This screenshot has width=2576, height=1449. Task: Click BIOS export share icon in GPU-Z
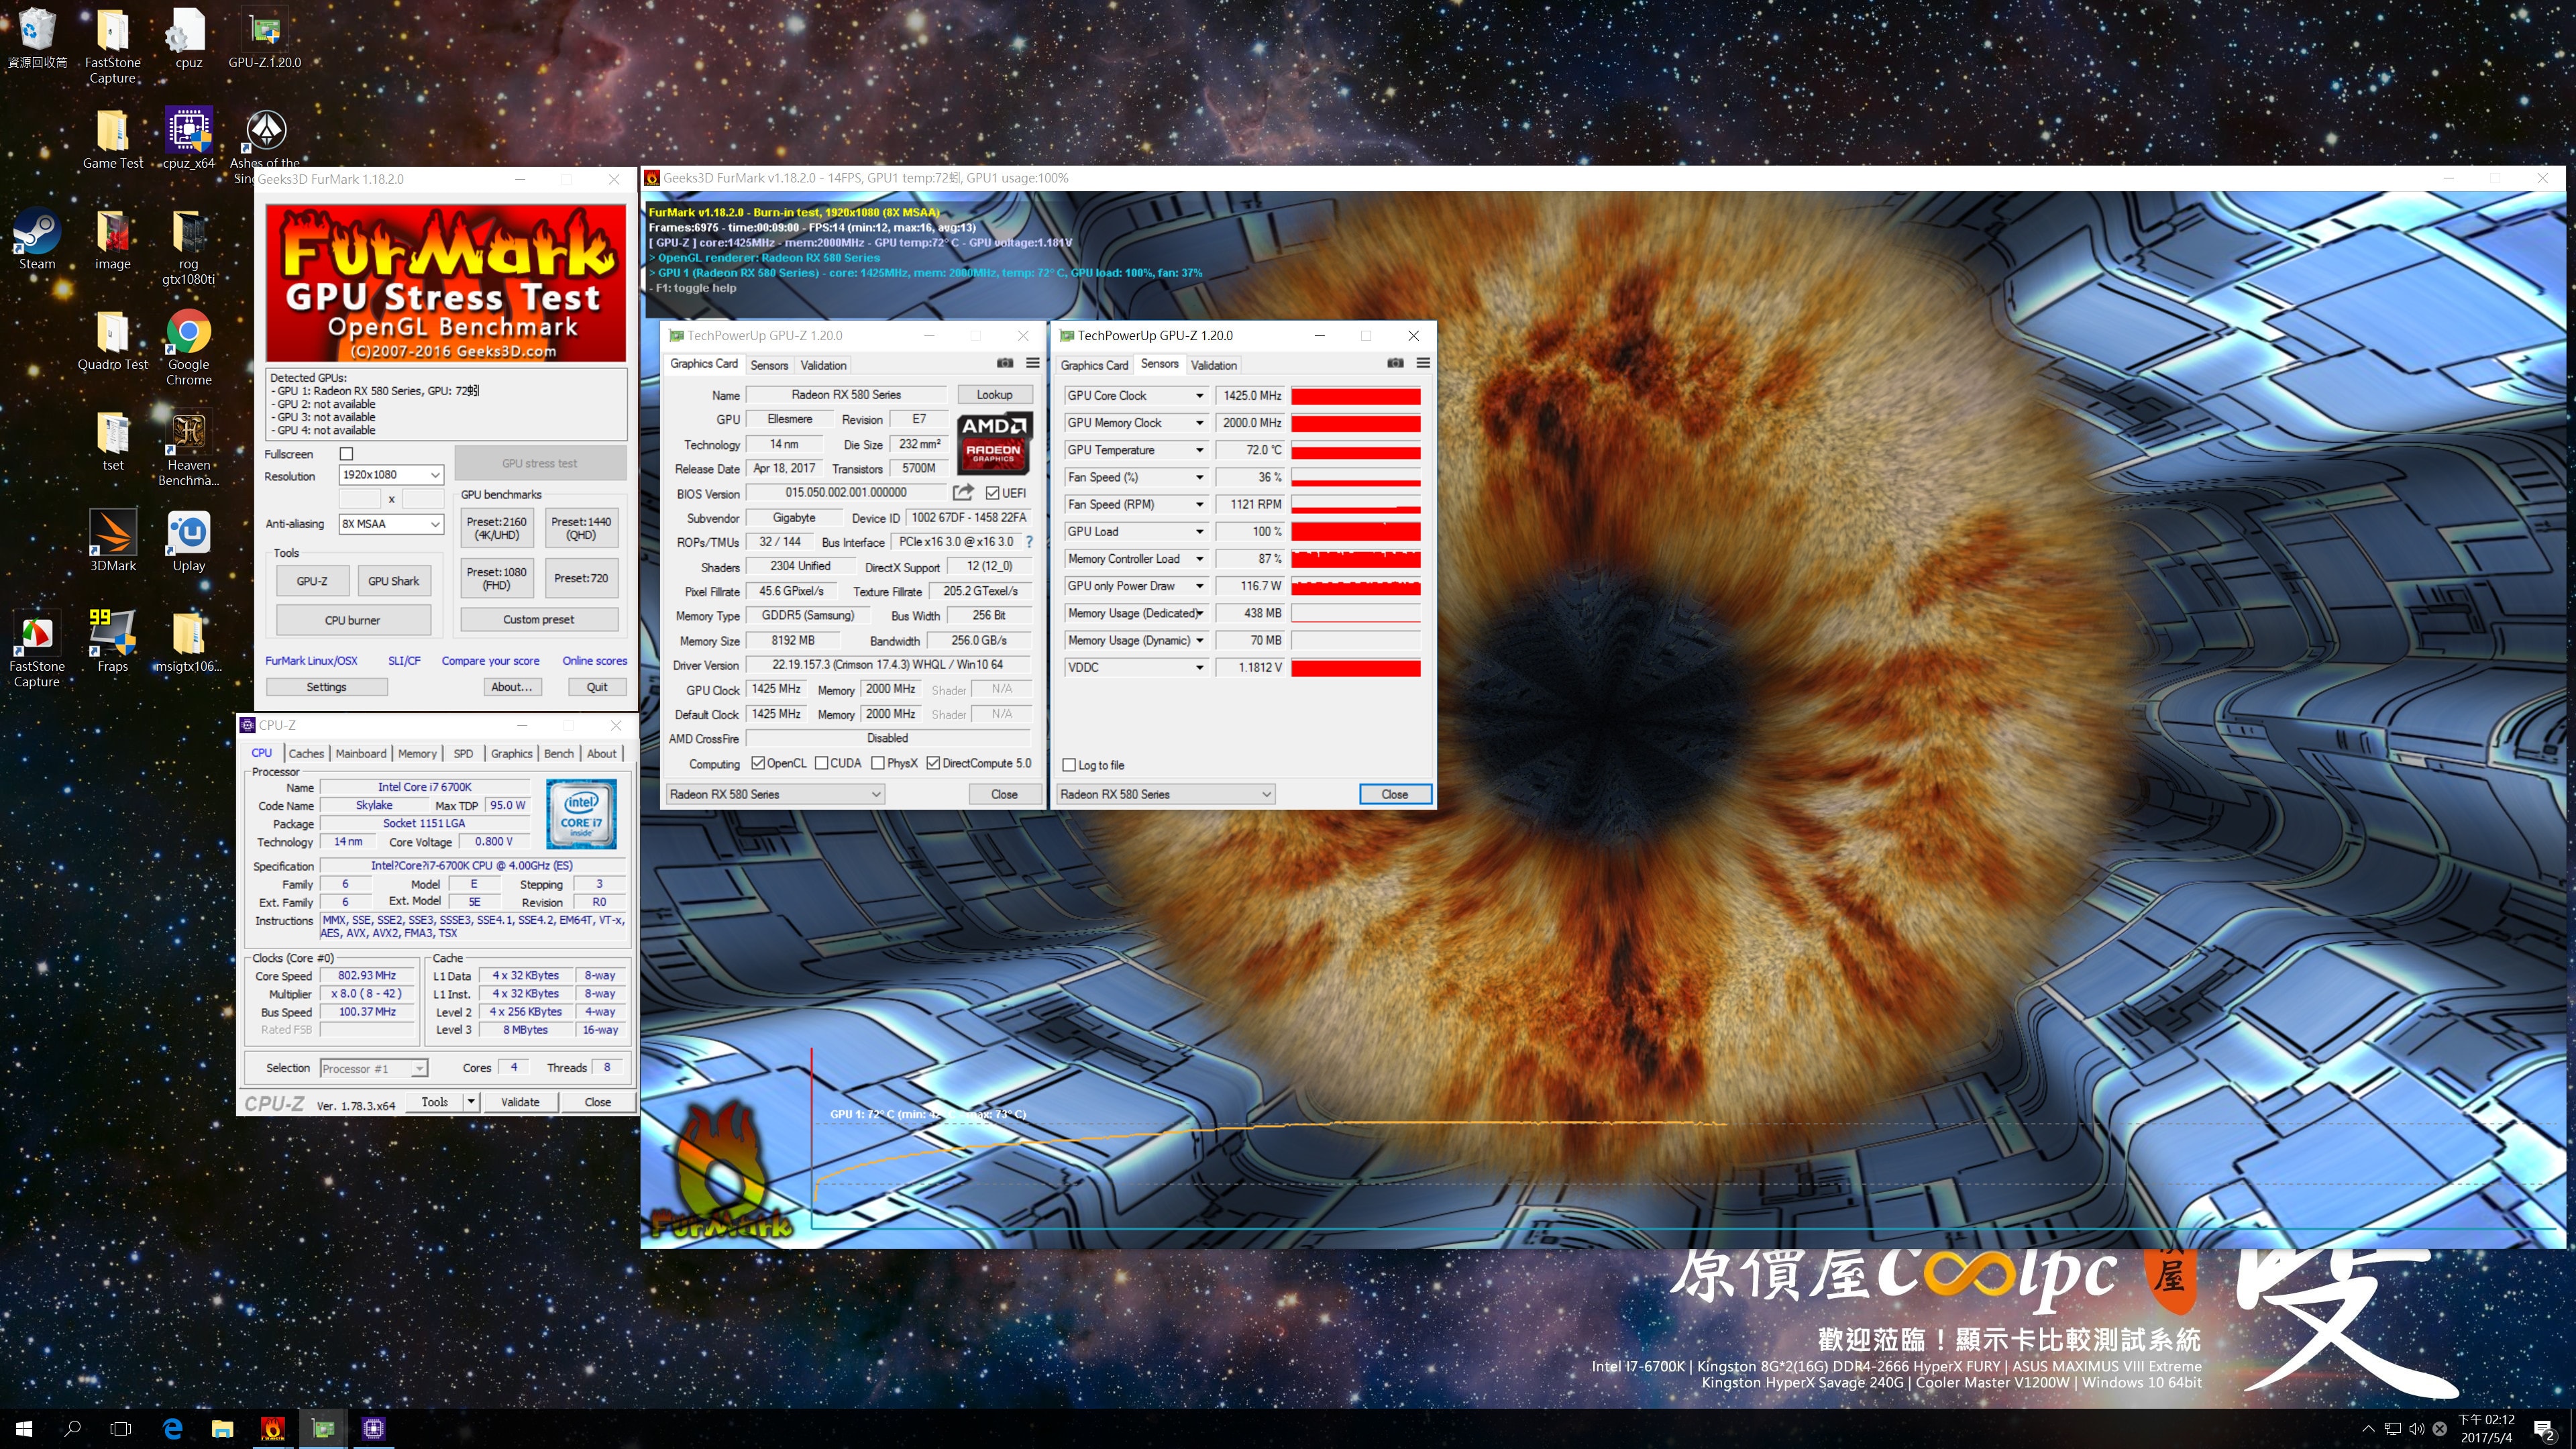pyautogui.click(x=963, y=492)
